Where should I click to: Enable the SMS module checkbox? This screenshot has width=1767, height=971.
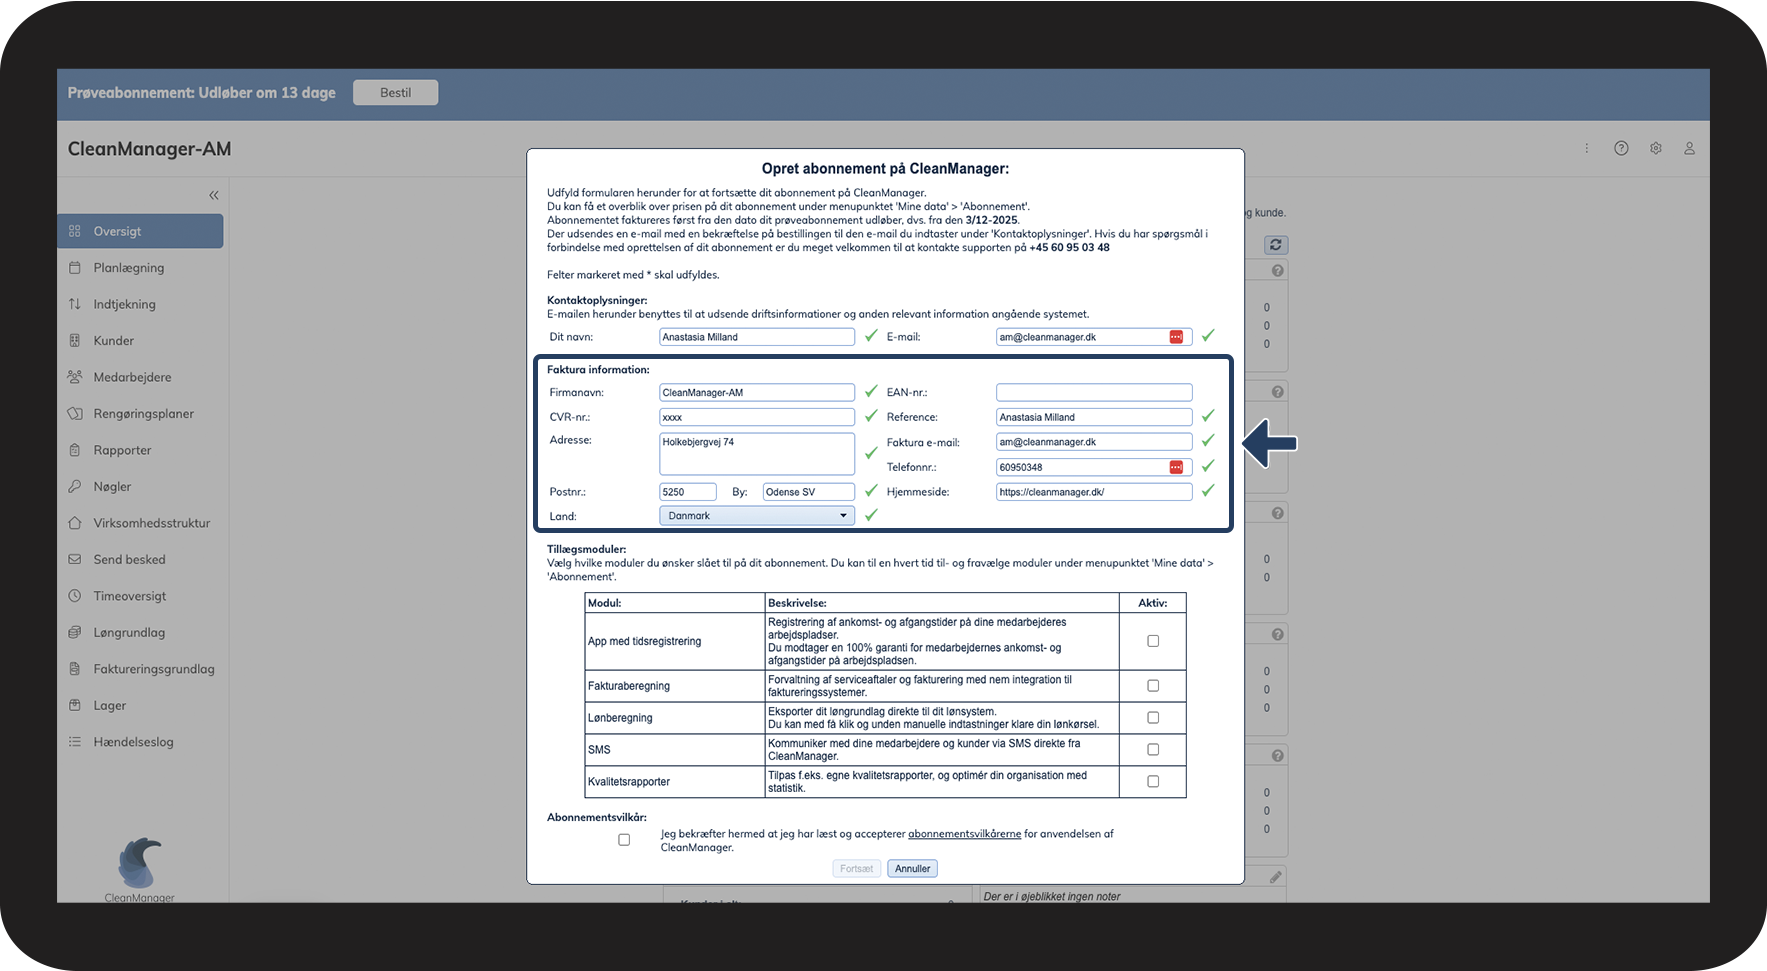(1153, 750)
